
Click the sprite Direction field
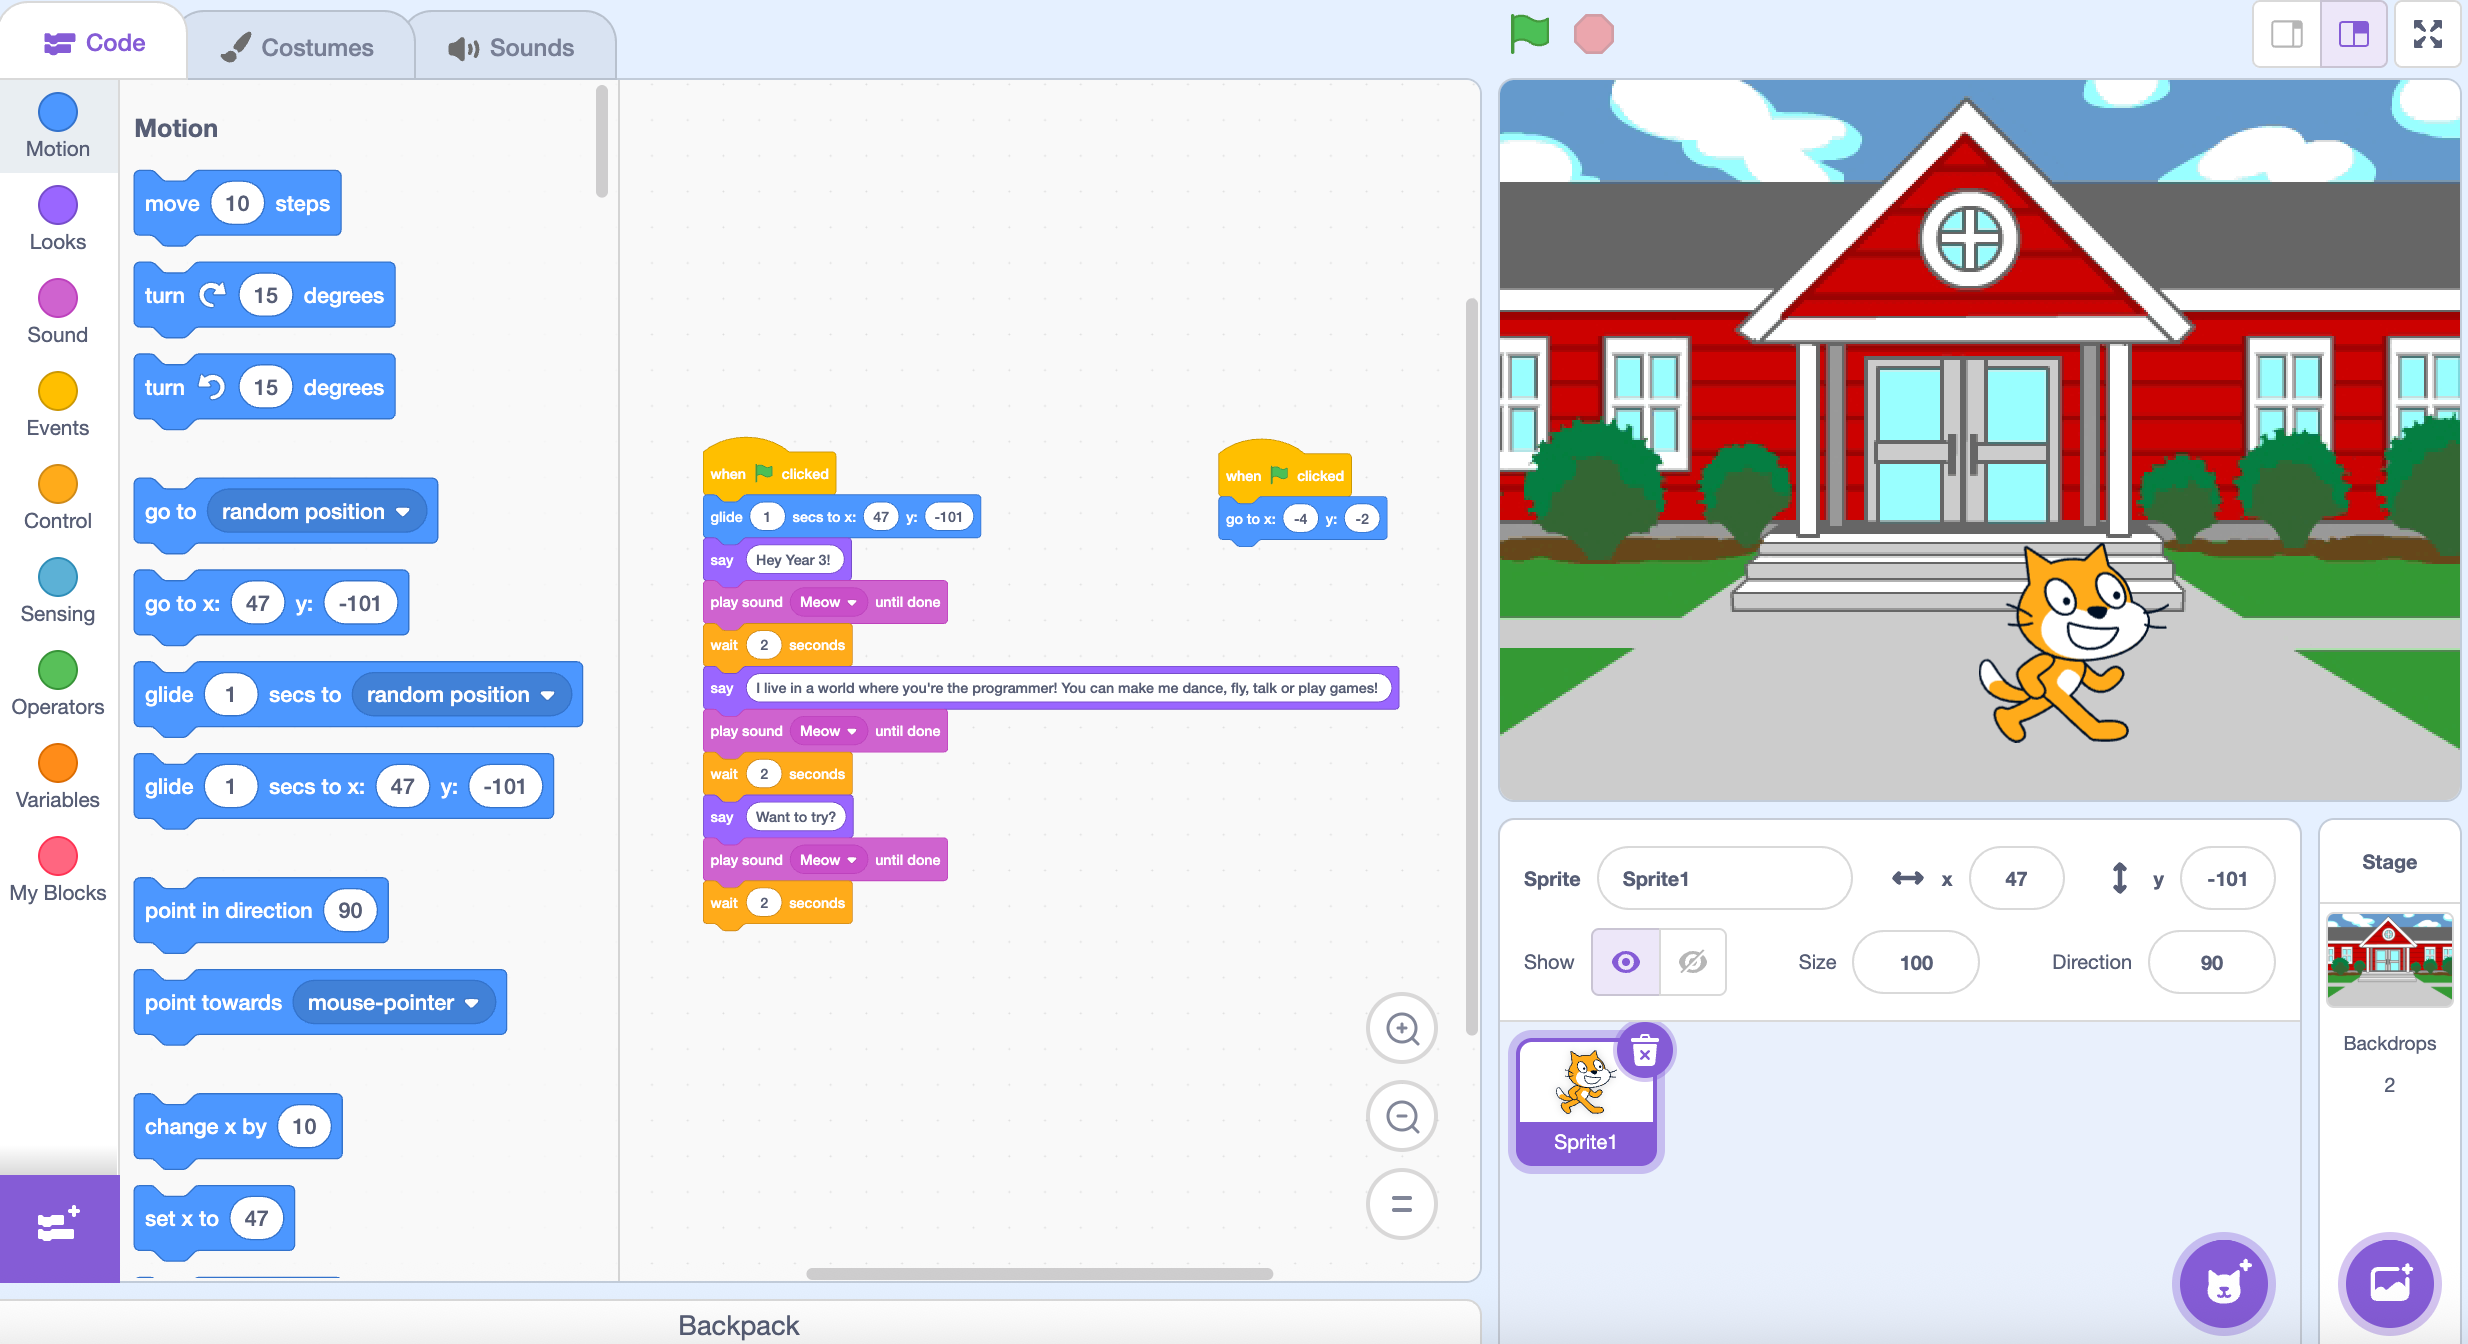click(2212, 962)
